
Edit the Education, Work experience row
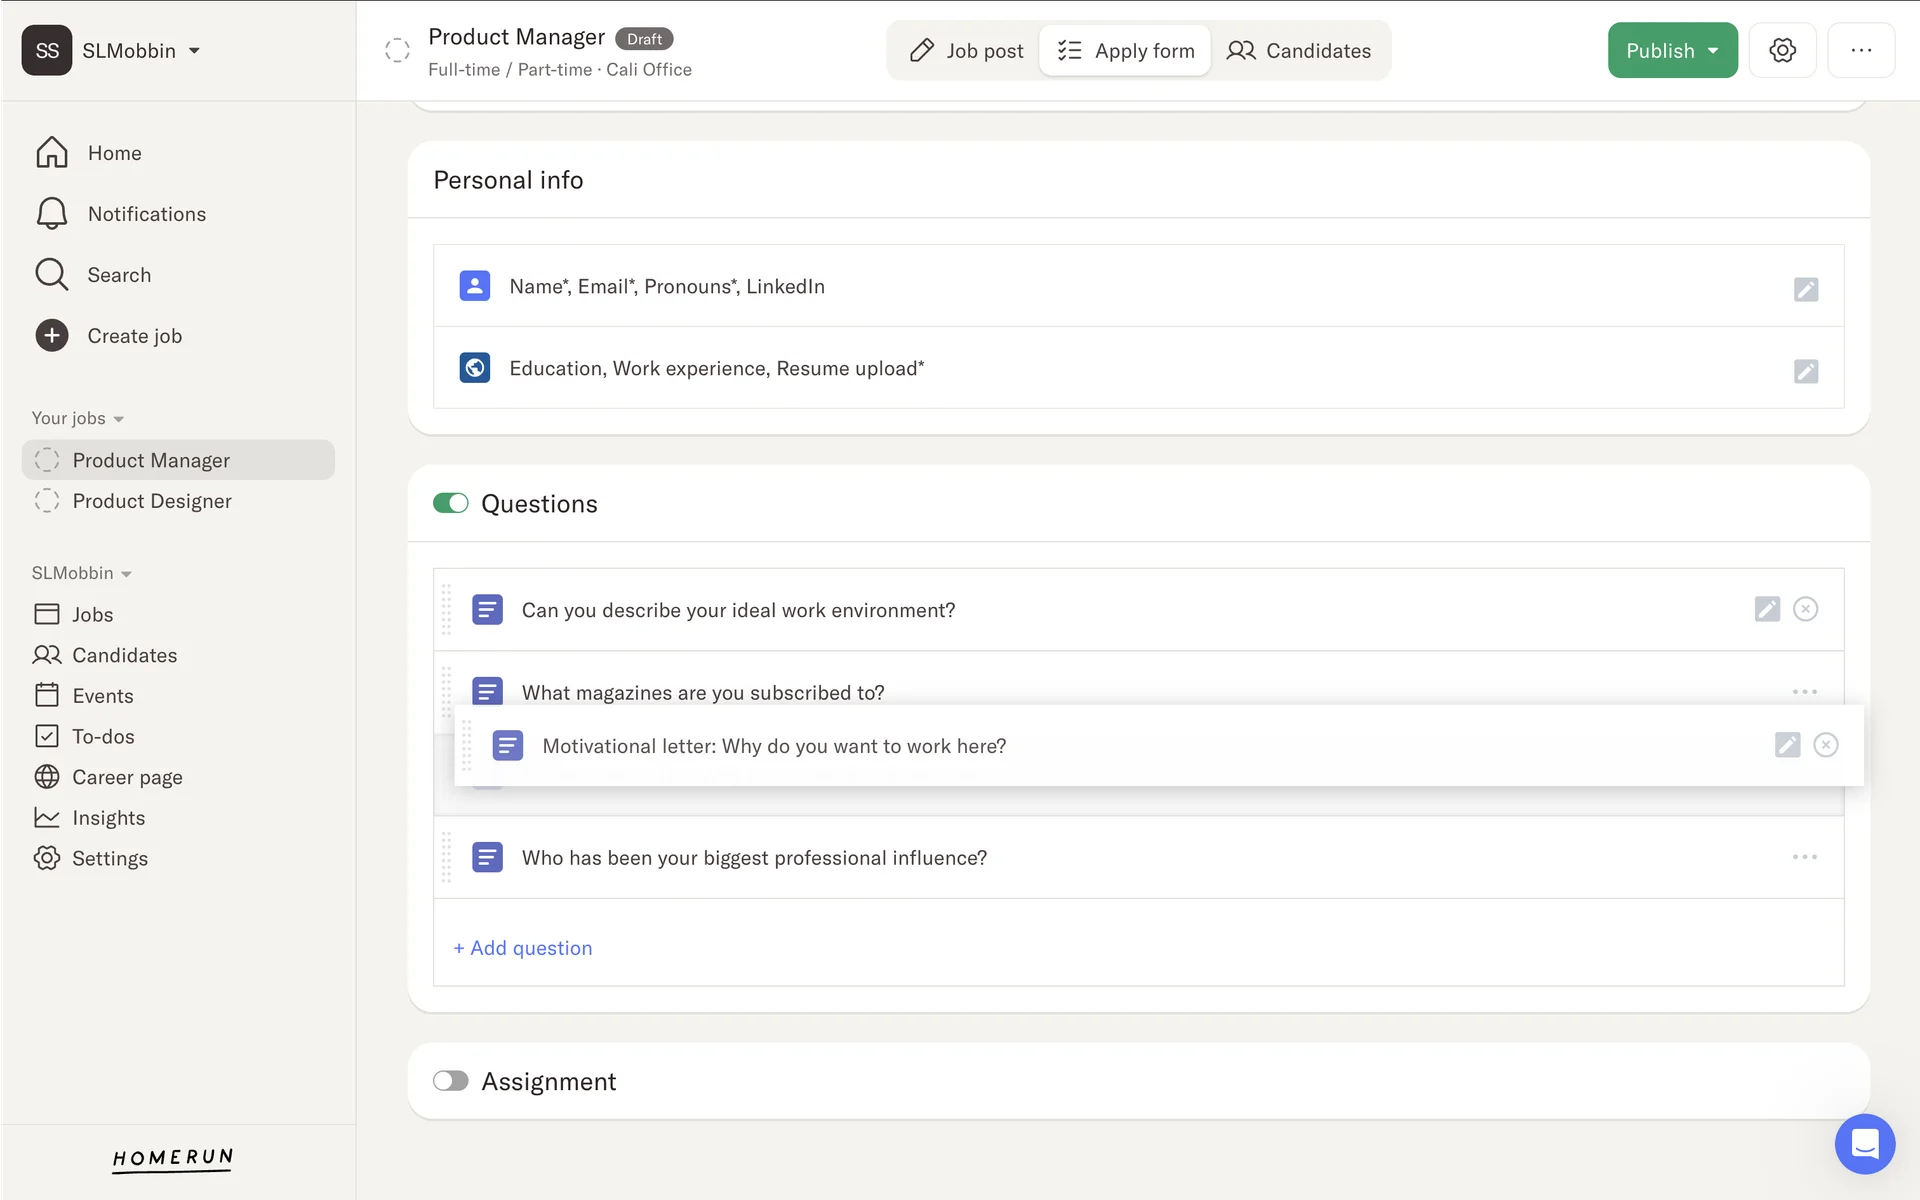(x=1805, y=371)
